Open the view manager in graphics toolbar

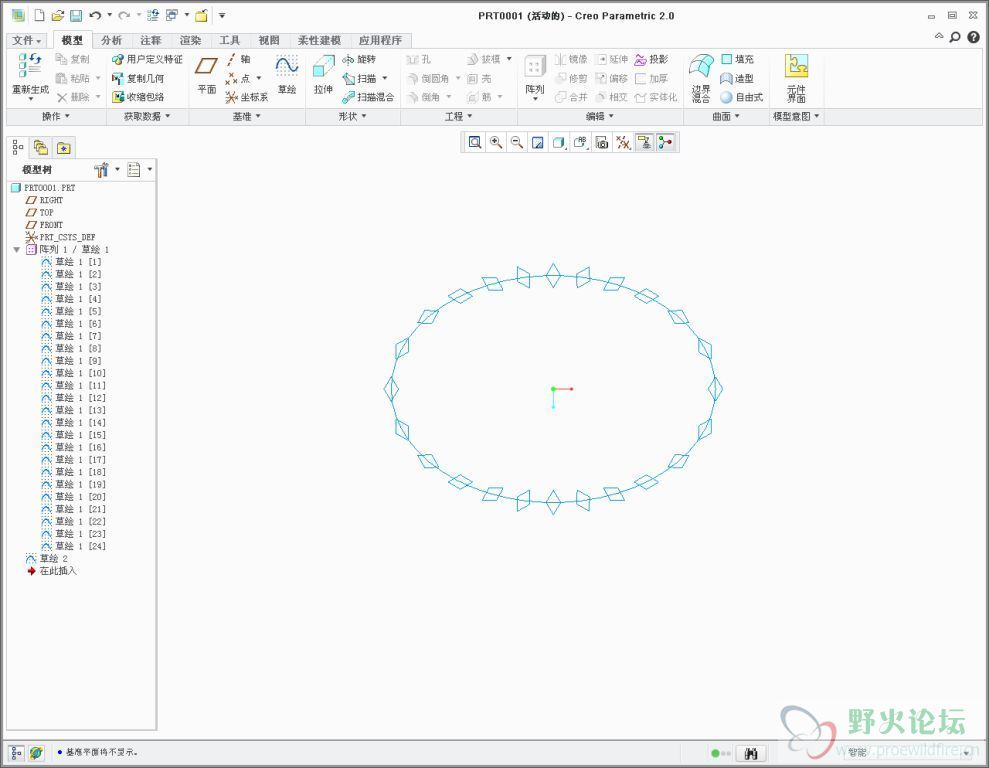[x=602, y=143]
